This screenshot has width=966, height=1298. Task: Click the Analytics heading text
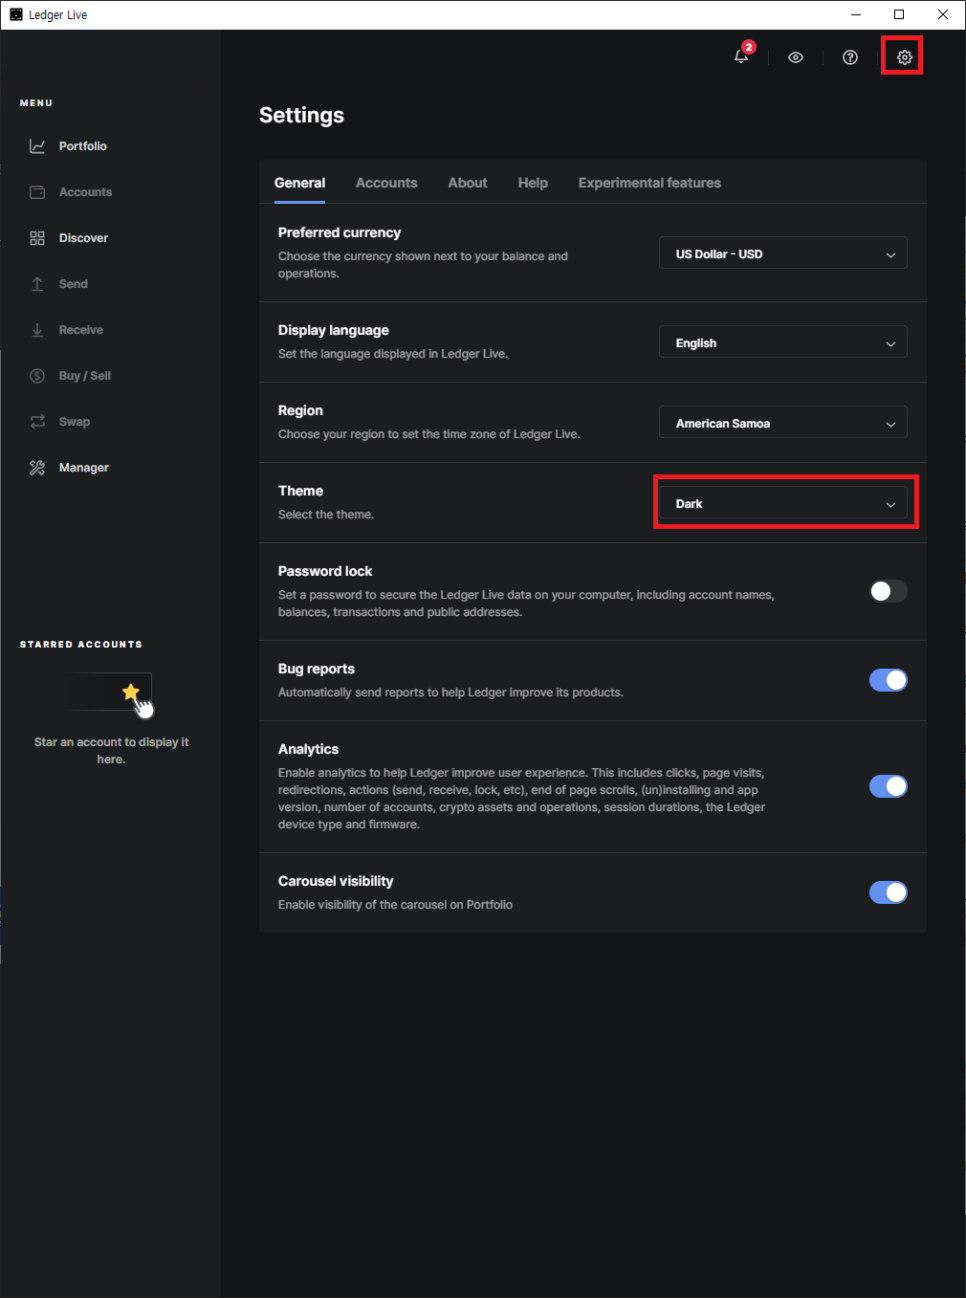click(308, 749)
